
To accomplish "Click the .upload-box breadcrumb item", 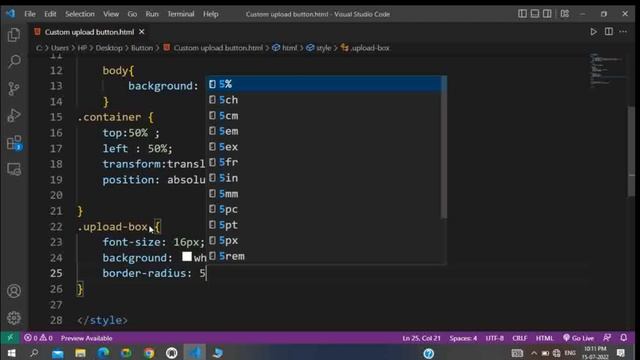I will (x=365, y=48).
